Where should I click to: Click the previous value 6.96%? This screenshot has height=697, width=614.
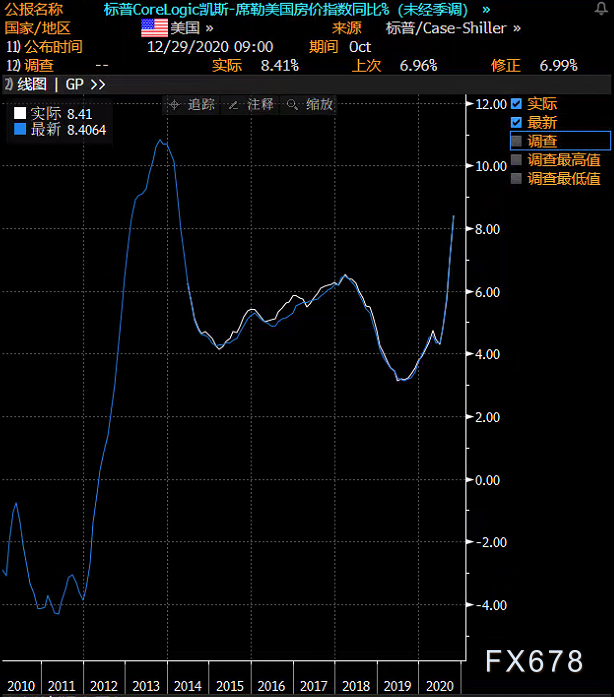coord(418,66)
